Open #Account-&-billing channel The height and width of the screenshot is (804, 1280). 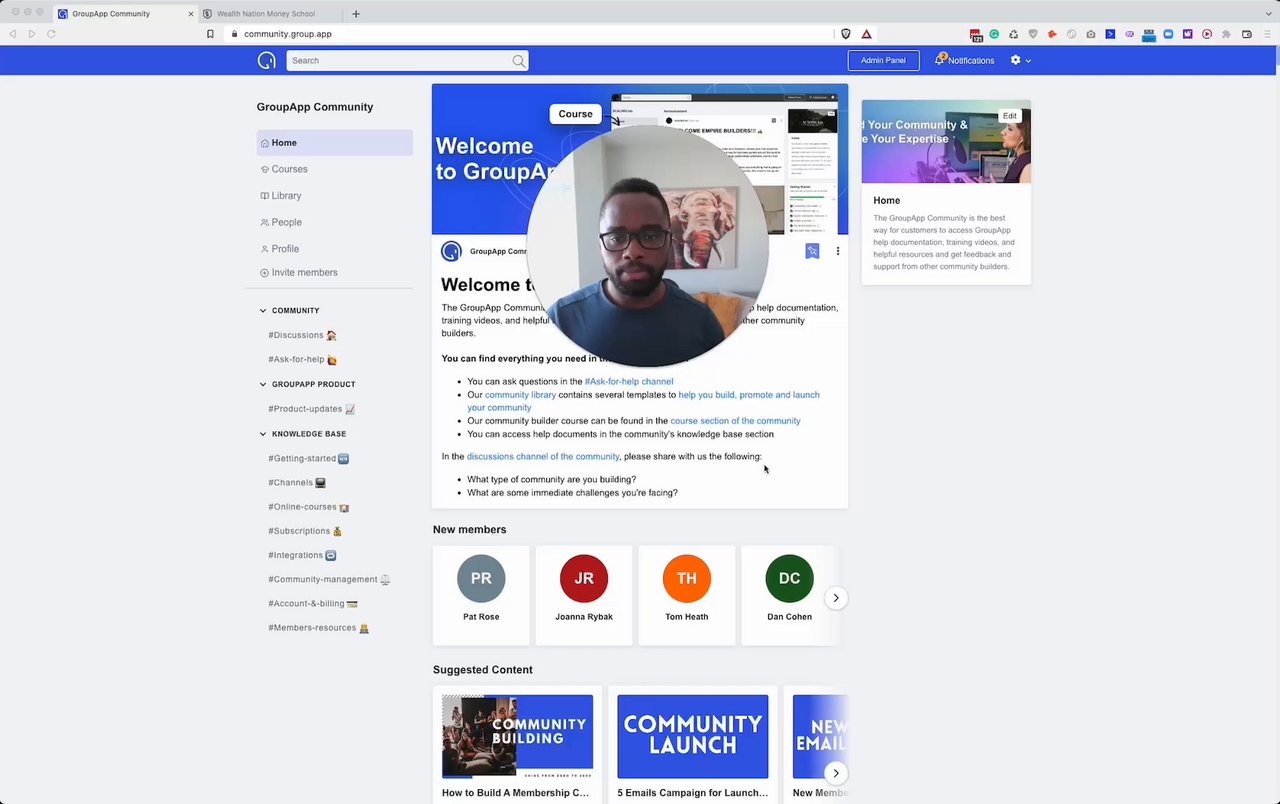point(313,604)
